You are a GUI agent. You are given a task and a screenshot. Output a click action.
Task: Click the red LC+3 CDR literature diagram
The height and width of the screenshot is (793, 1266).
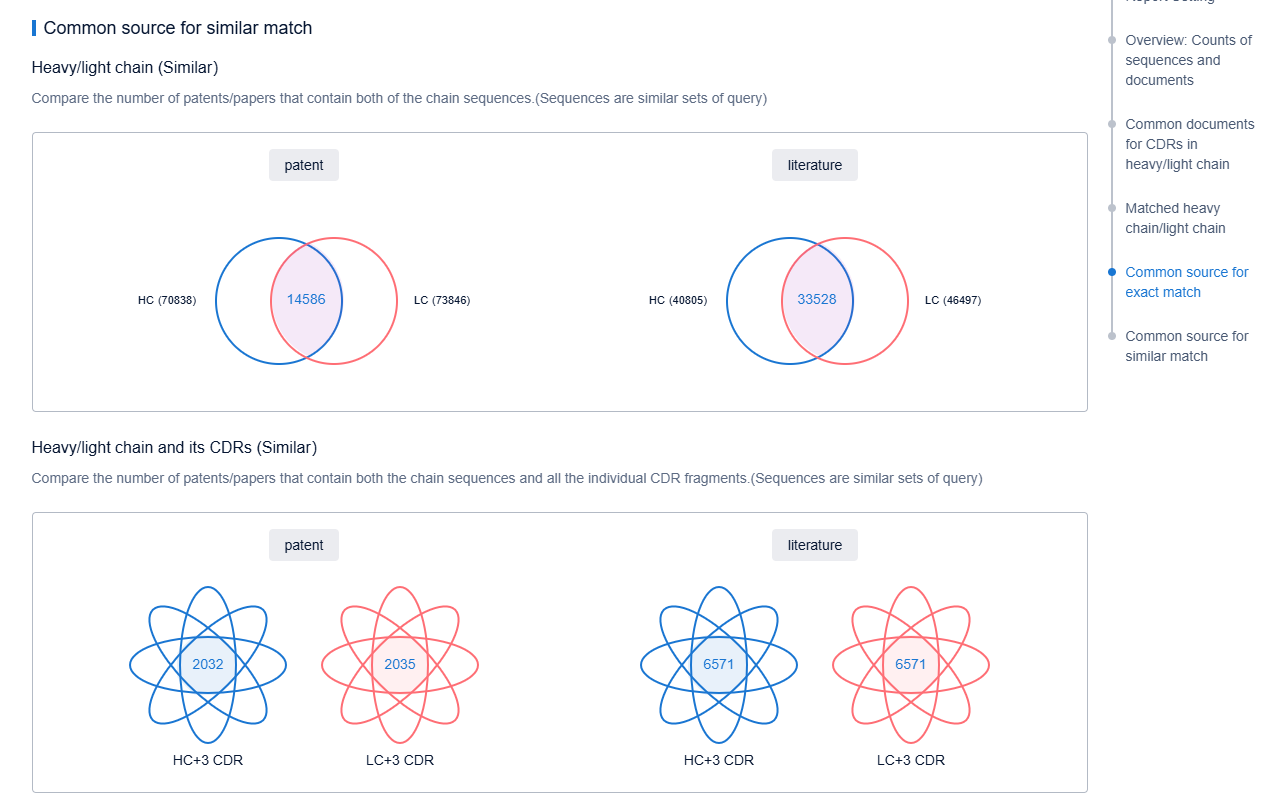(911, 664)
